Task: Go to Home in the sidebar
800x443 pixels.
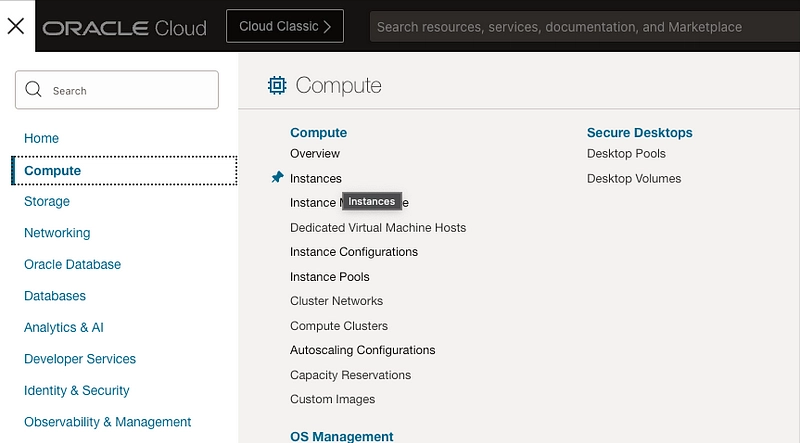Action: pos(41,138)
